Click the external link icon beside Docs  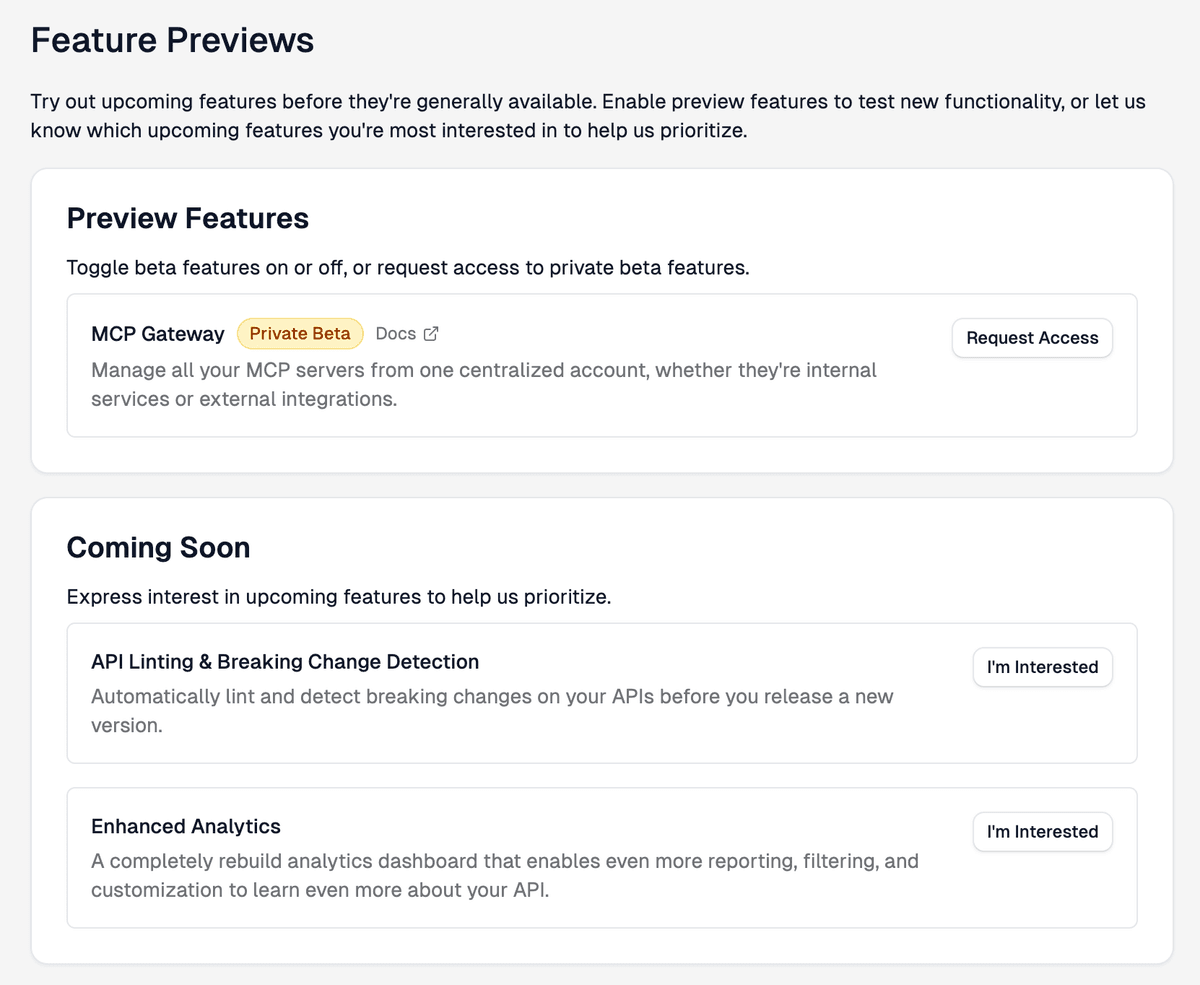pos(432,333)
